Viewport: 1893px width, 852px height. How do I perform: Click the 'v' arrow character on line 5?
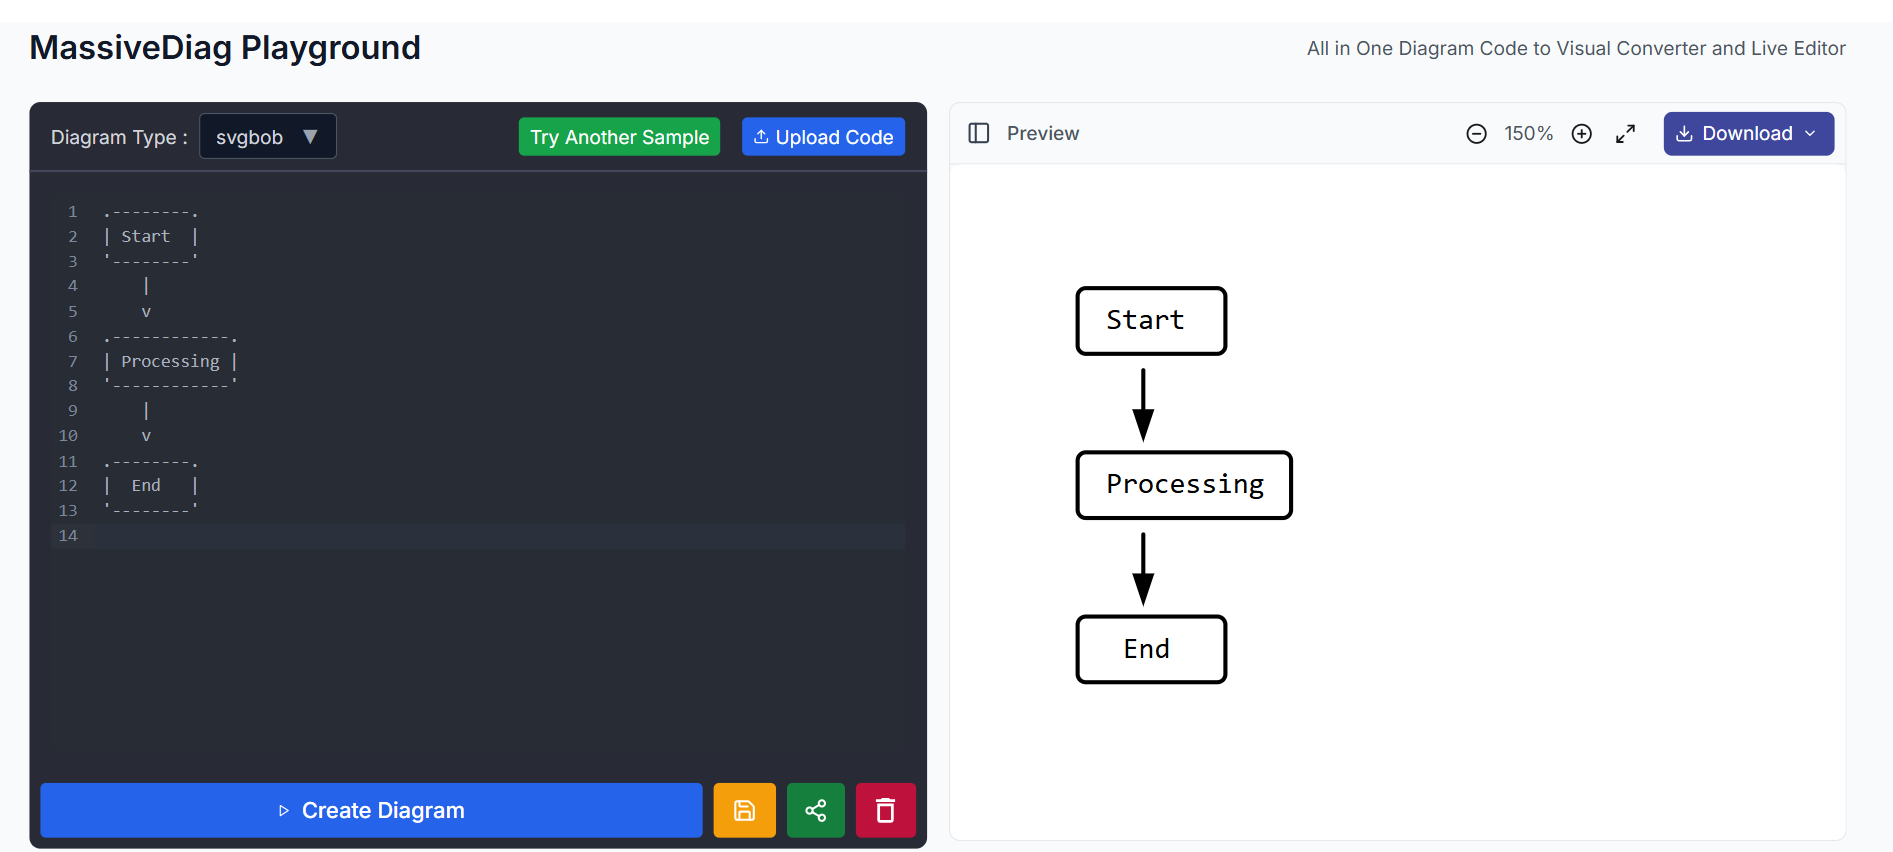tap(146, 312)
